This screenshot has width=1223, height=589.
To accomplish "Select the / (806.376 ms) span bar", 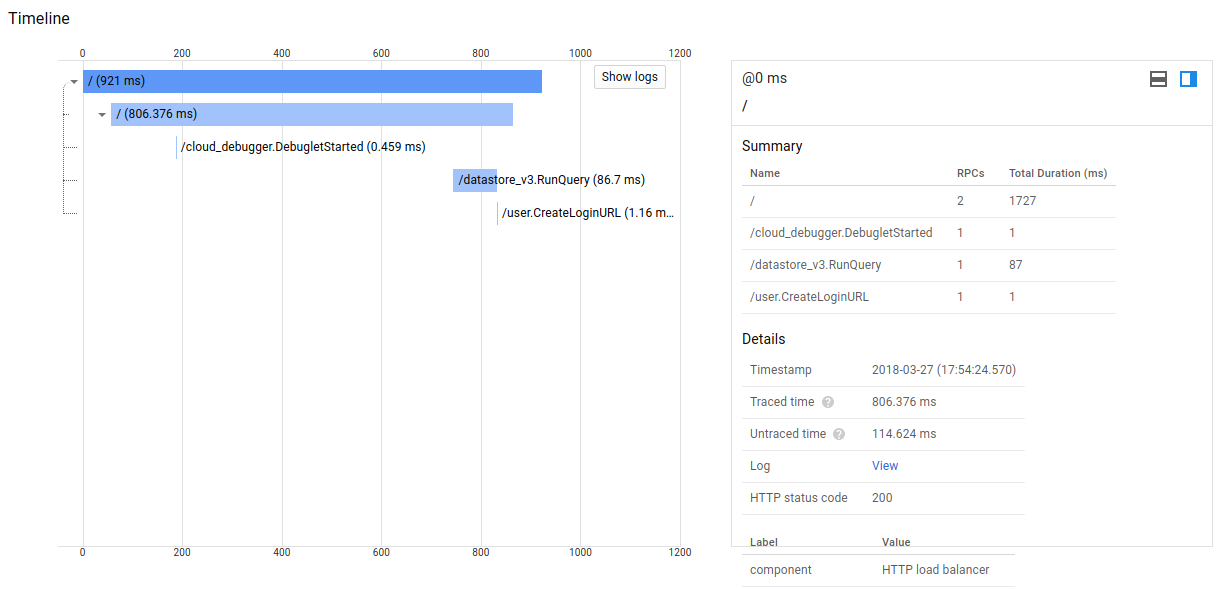I will click(x=312, y=115).
